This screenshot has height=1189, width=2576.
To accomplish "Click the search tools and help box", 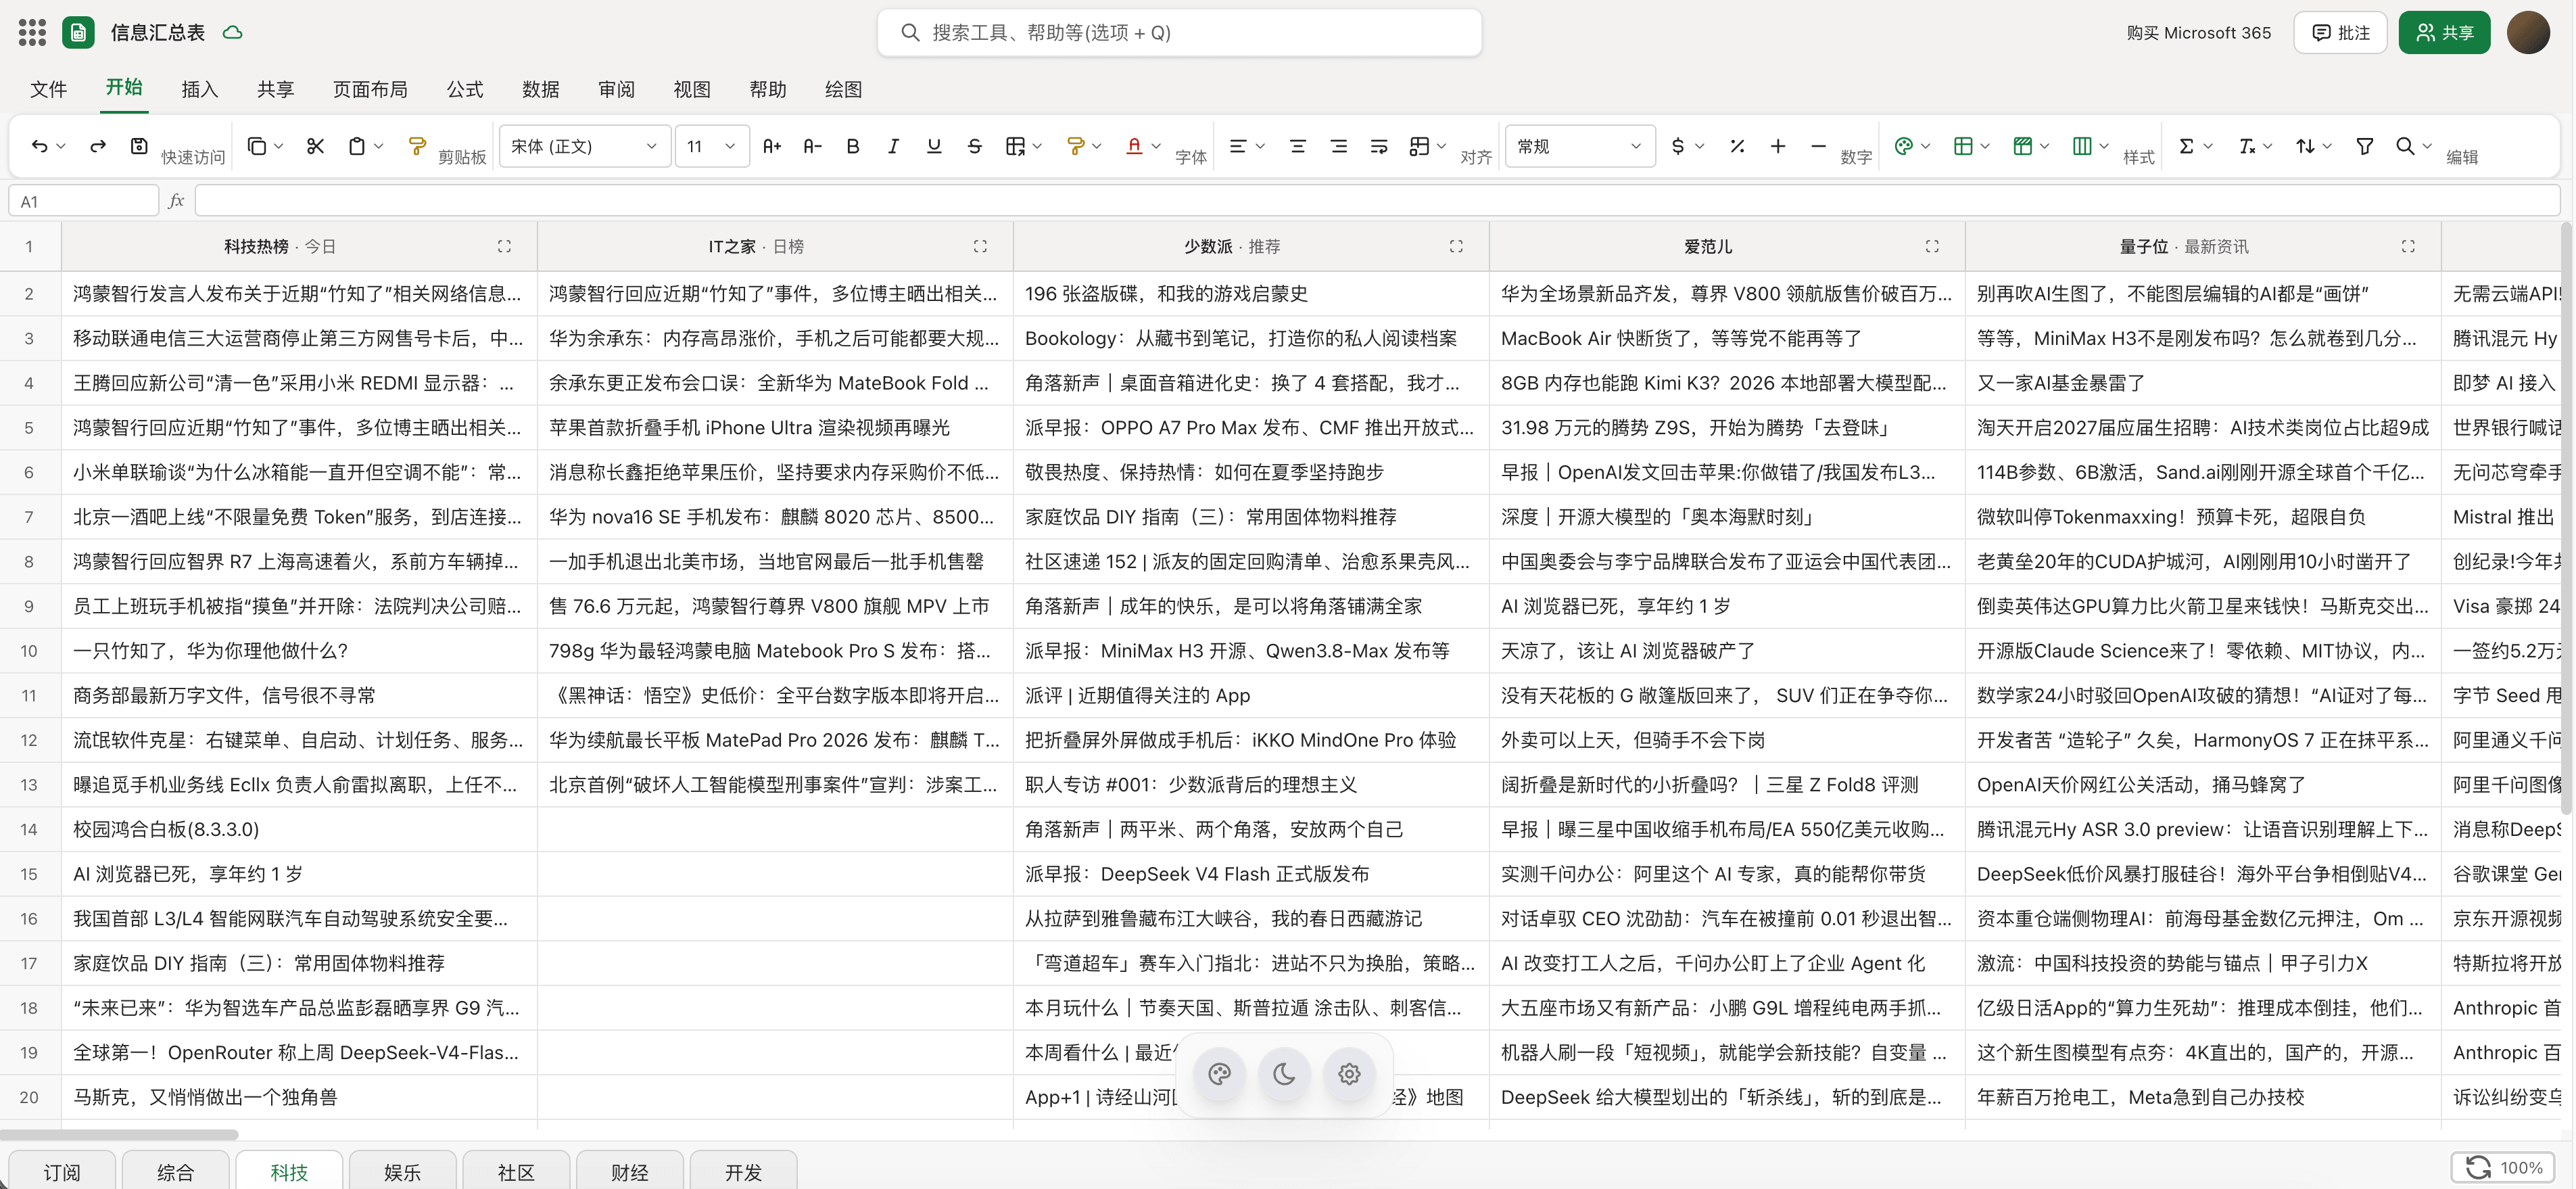I will 1179,32.
